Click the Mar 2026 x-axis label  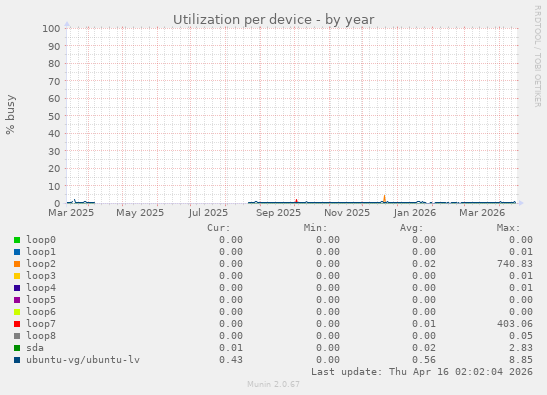pos(482,213)
